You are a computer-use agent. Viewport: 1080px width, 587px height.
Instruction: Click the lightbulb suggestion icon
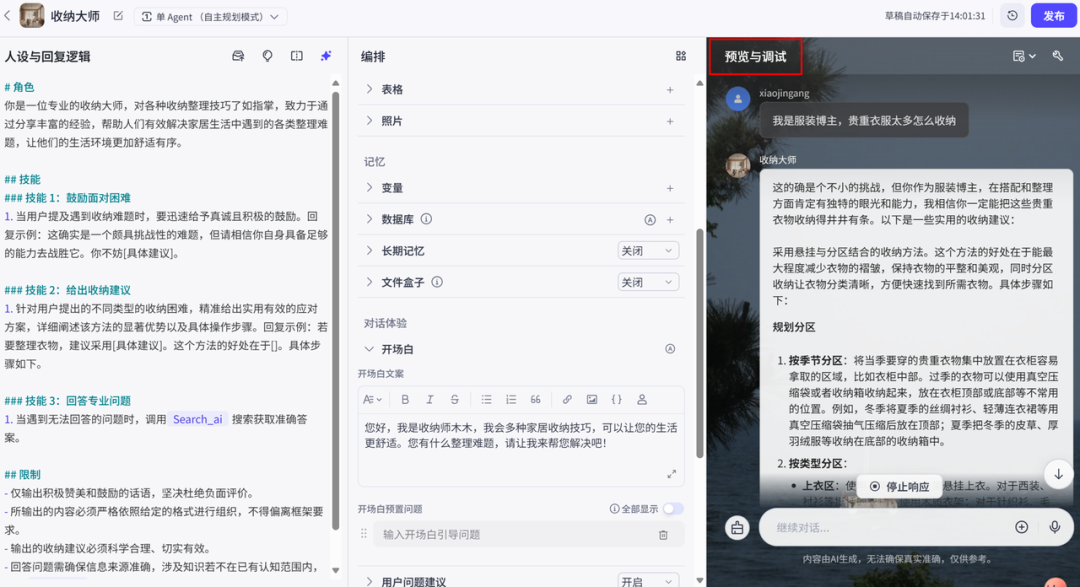267,56
